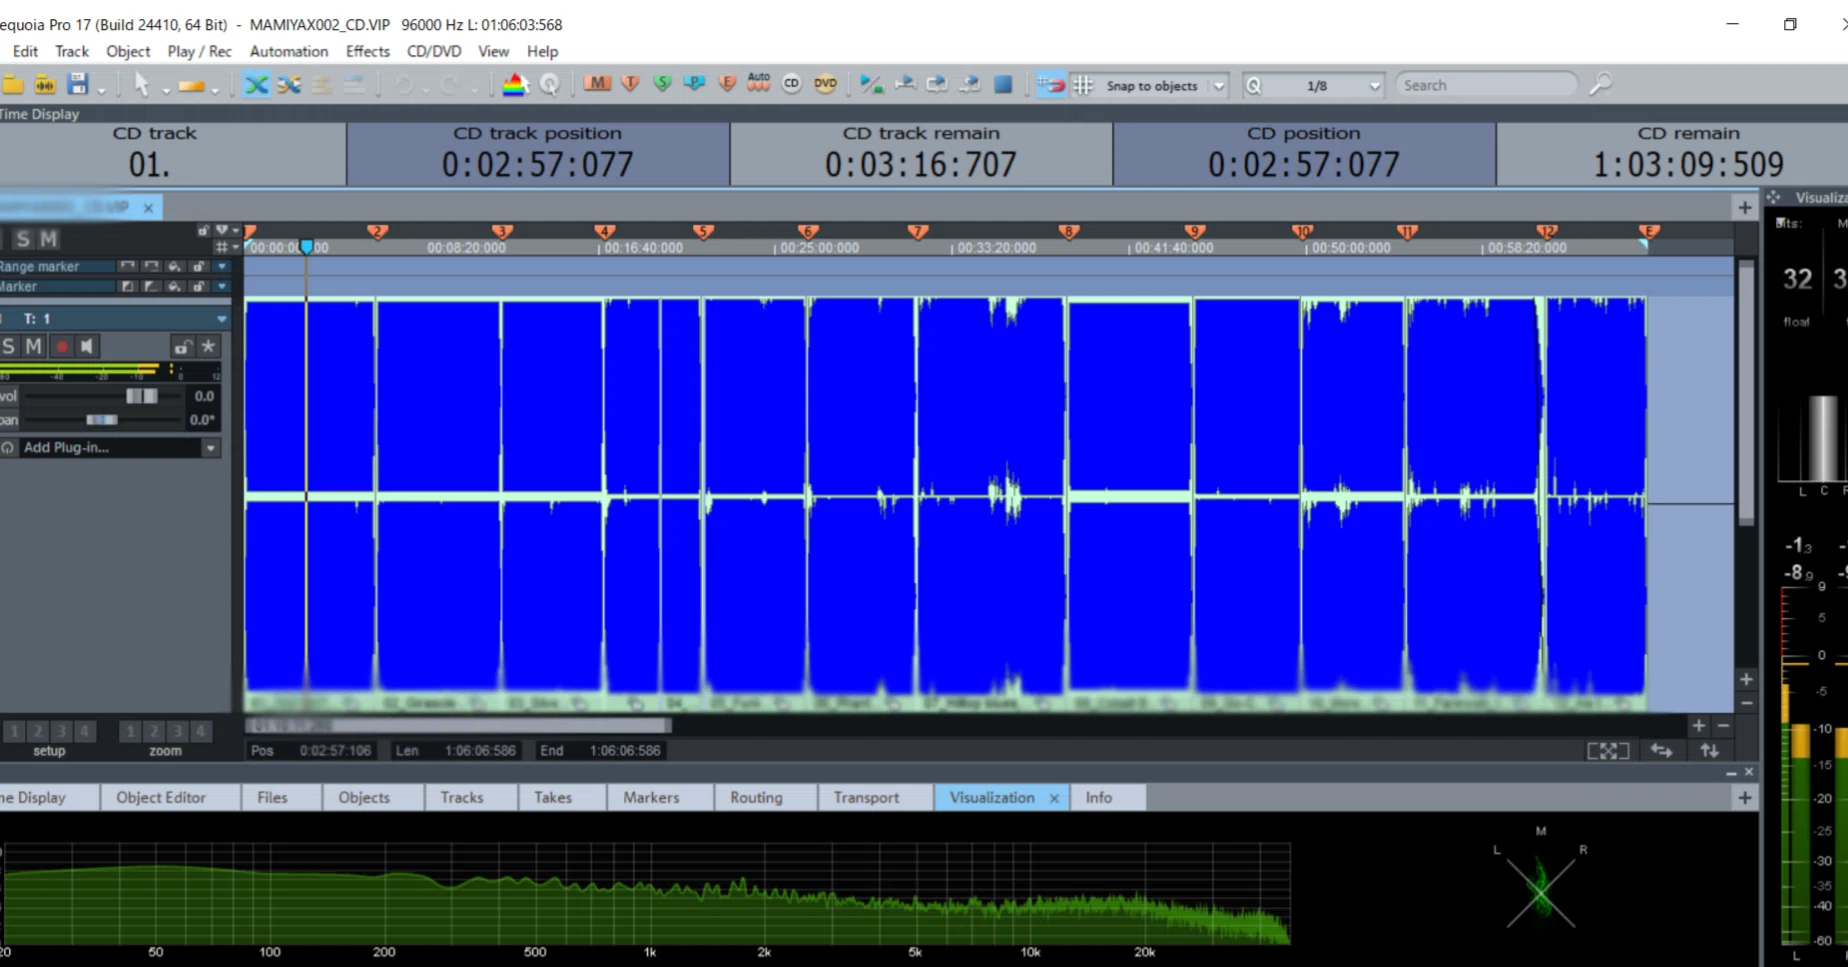The height and width of the screenshot is (967, 1848).
Task: Switch to the Info tab
Action: click(1099, 797)
